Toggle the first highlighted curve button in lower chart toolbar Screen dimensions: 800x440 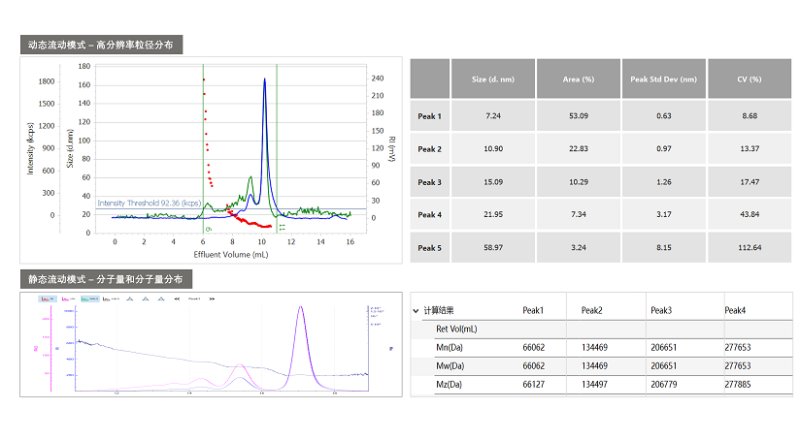point(45,298)
